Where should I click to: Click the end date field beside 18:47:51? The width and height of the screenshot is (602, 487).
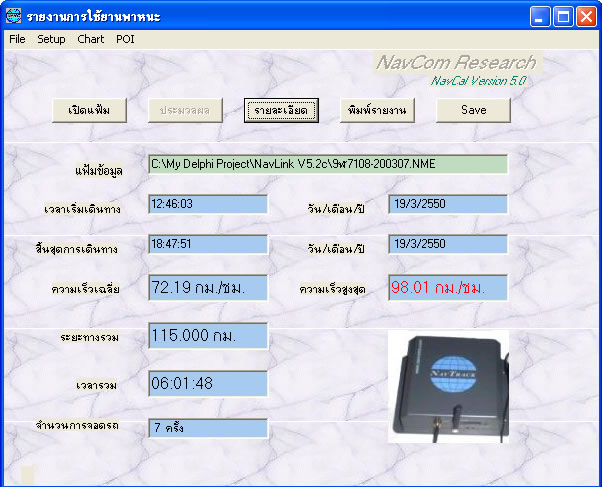click(x=448, y=244)
